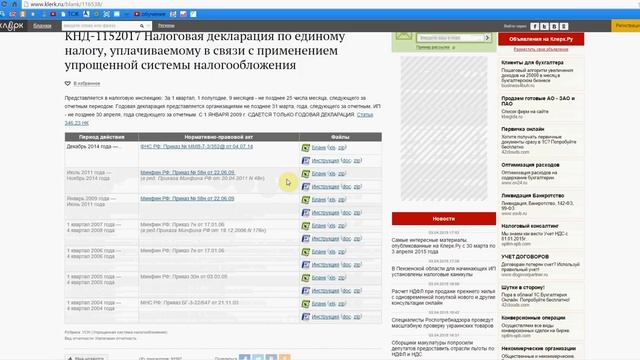Open news Расчет НДФЛ при продаже прежнего жилья

444,297
